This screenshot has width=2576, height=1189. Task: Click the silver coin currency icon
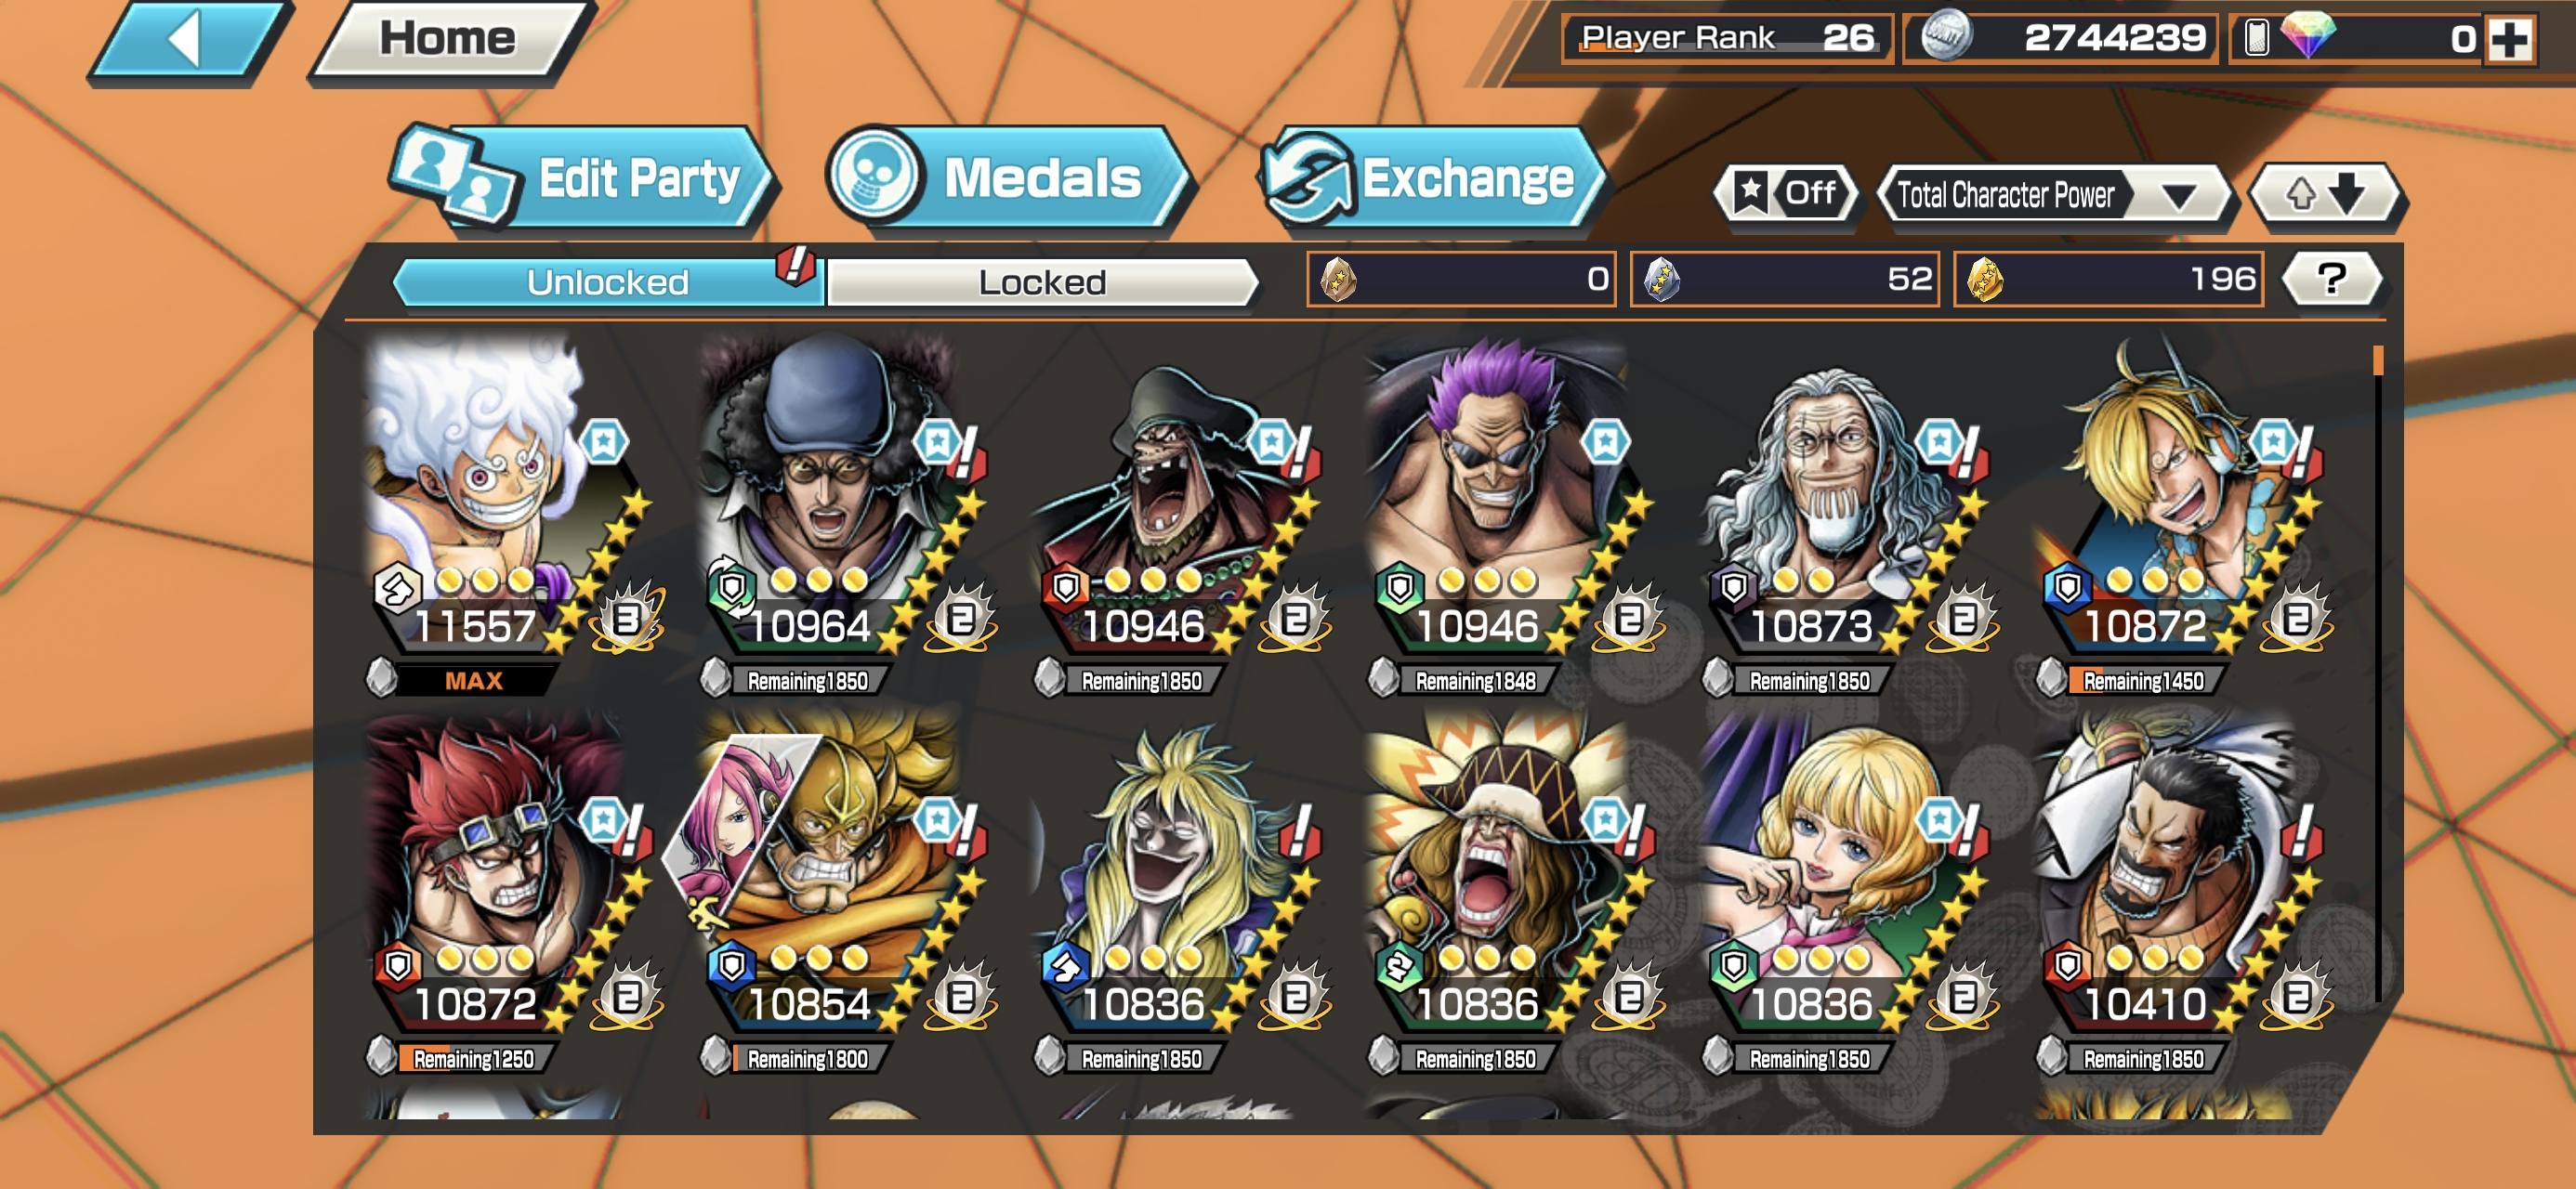tap(1945, 38)
